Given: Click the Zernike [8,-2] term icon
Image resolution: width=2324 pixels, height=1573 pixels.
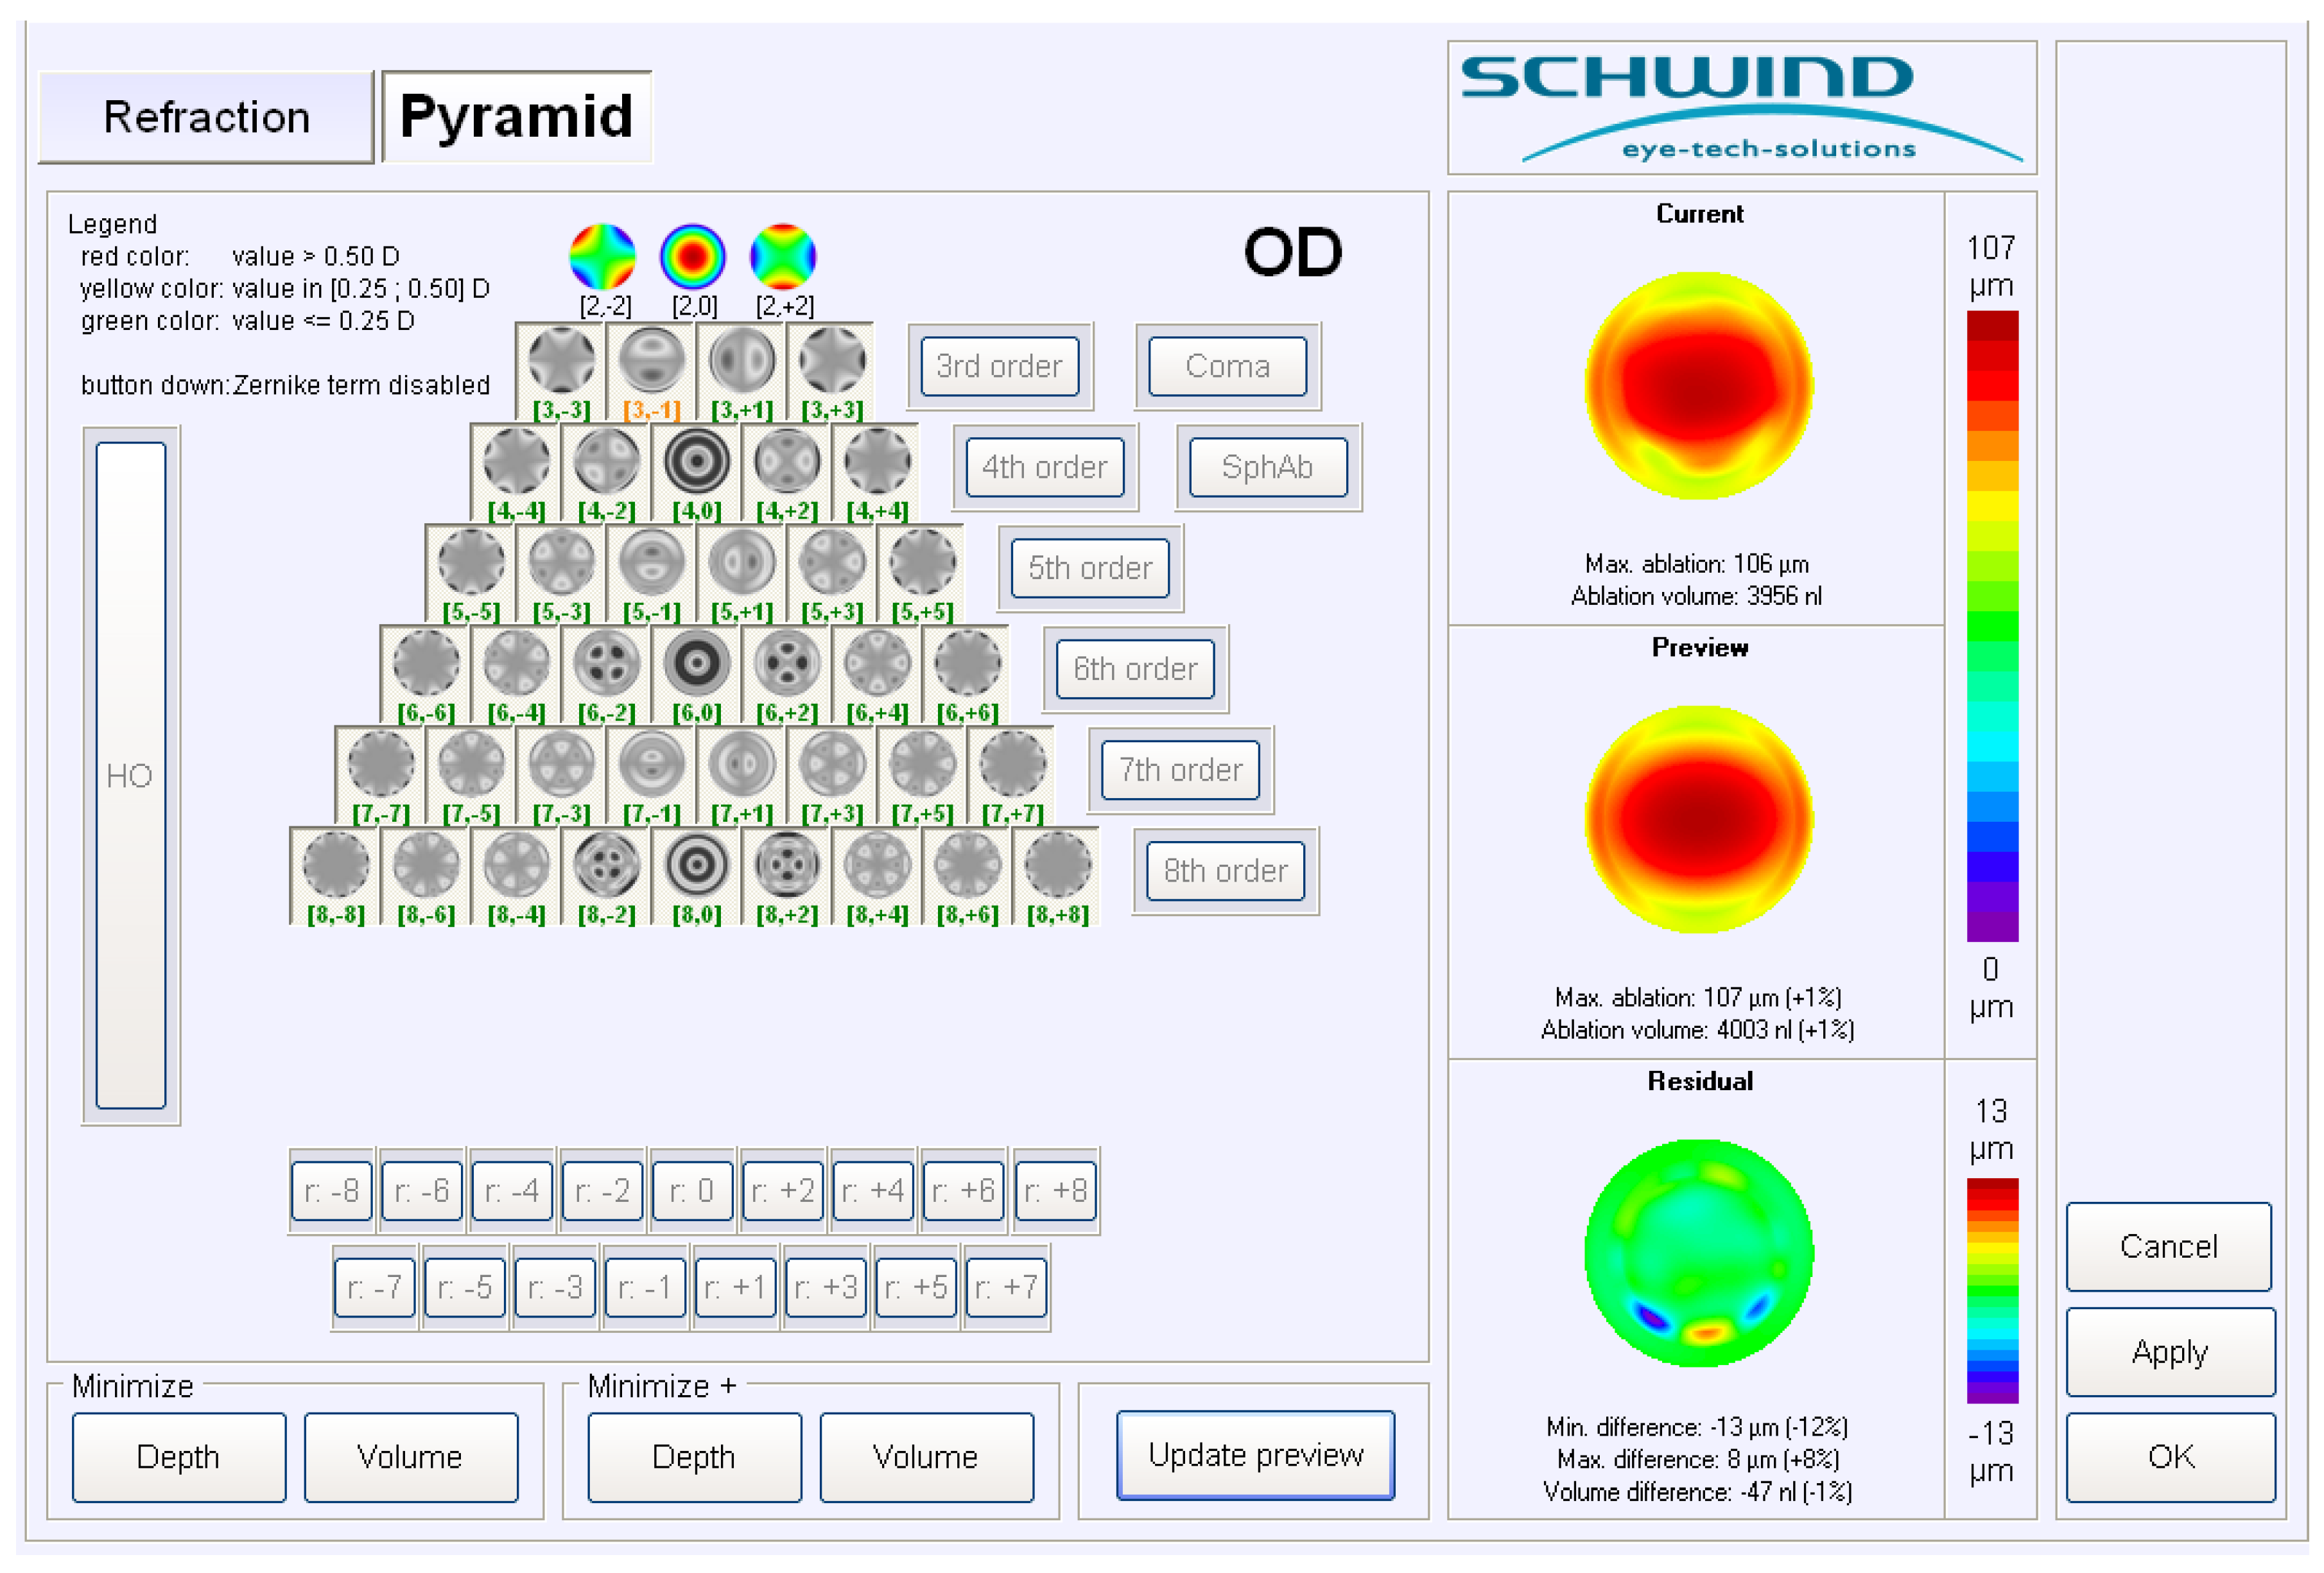Looking at the screenshot, I should (x=606, y=865).
